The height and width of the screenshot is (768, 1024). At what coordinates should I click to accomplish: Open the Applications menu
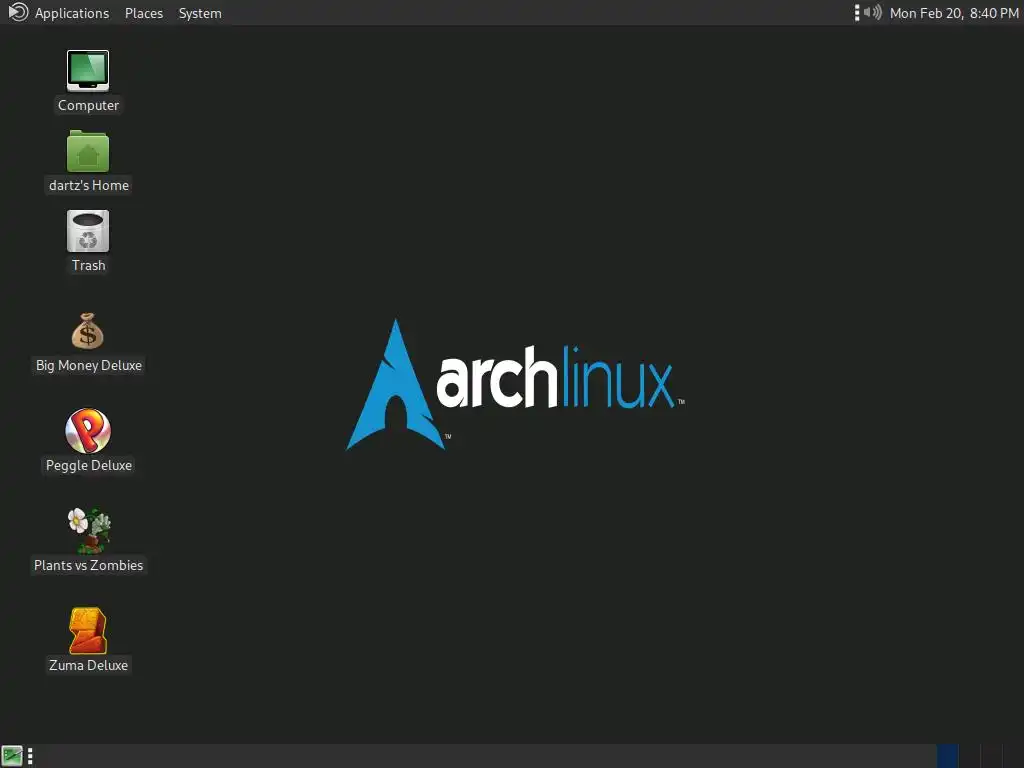[72, 13]
